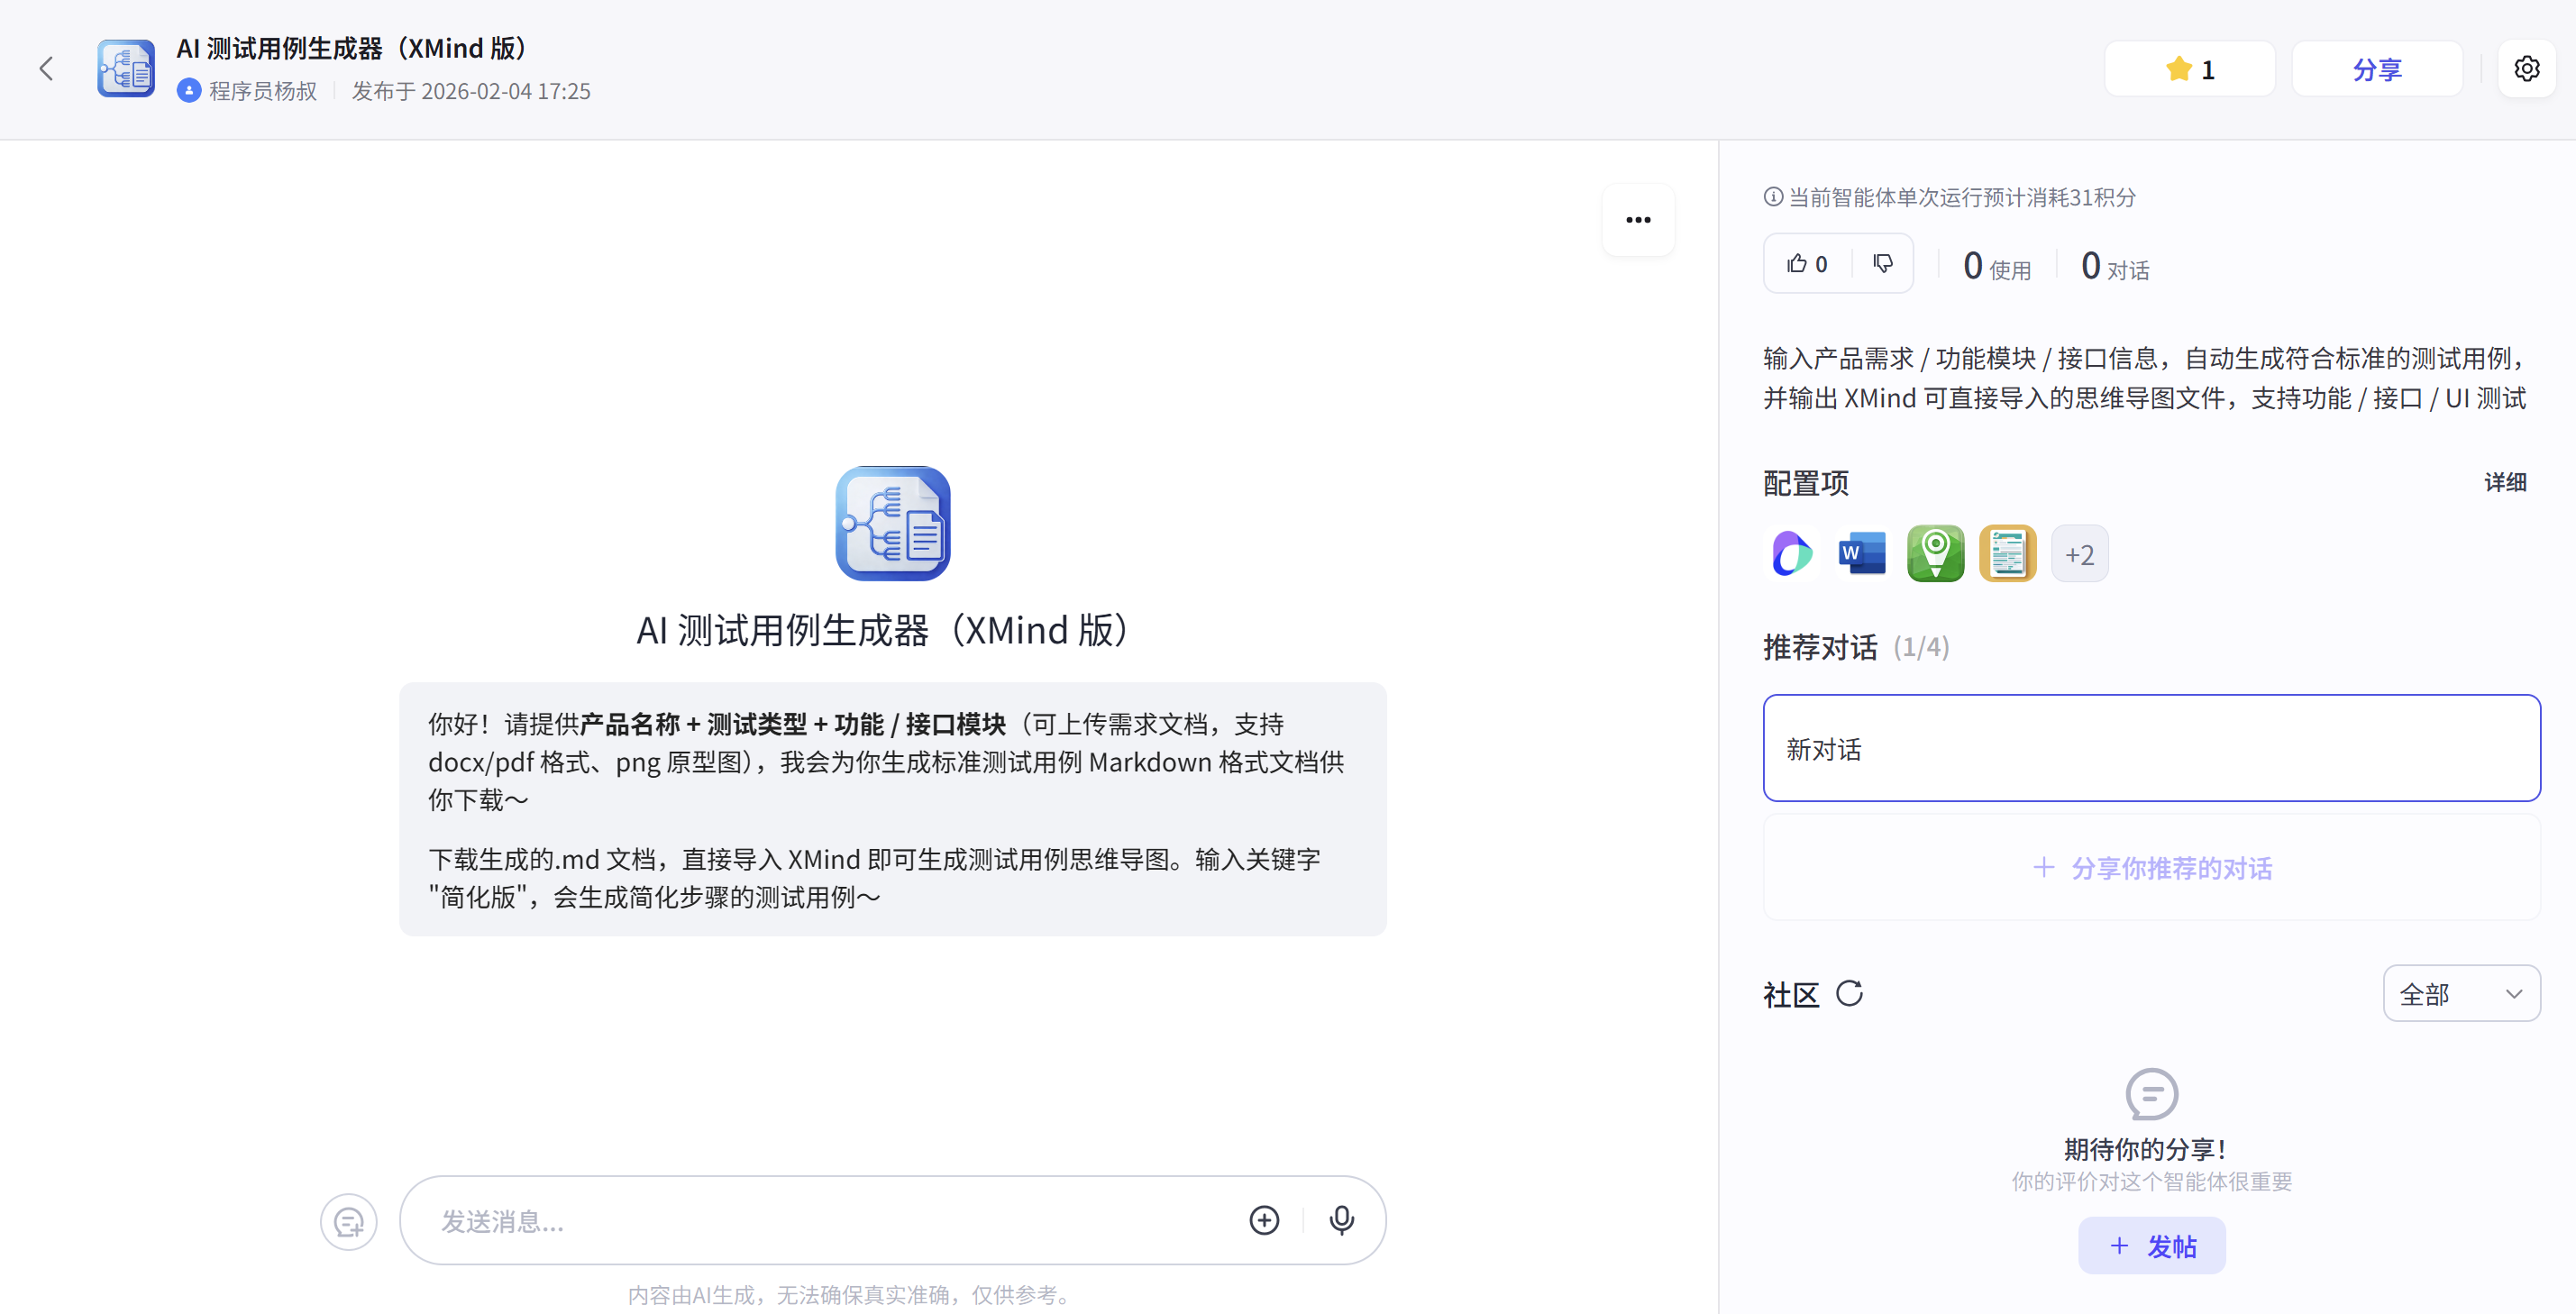Select the yellow document config icon
2576x1314 pixels.
(2007, 554)
